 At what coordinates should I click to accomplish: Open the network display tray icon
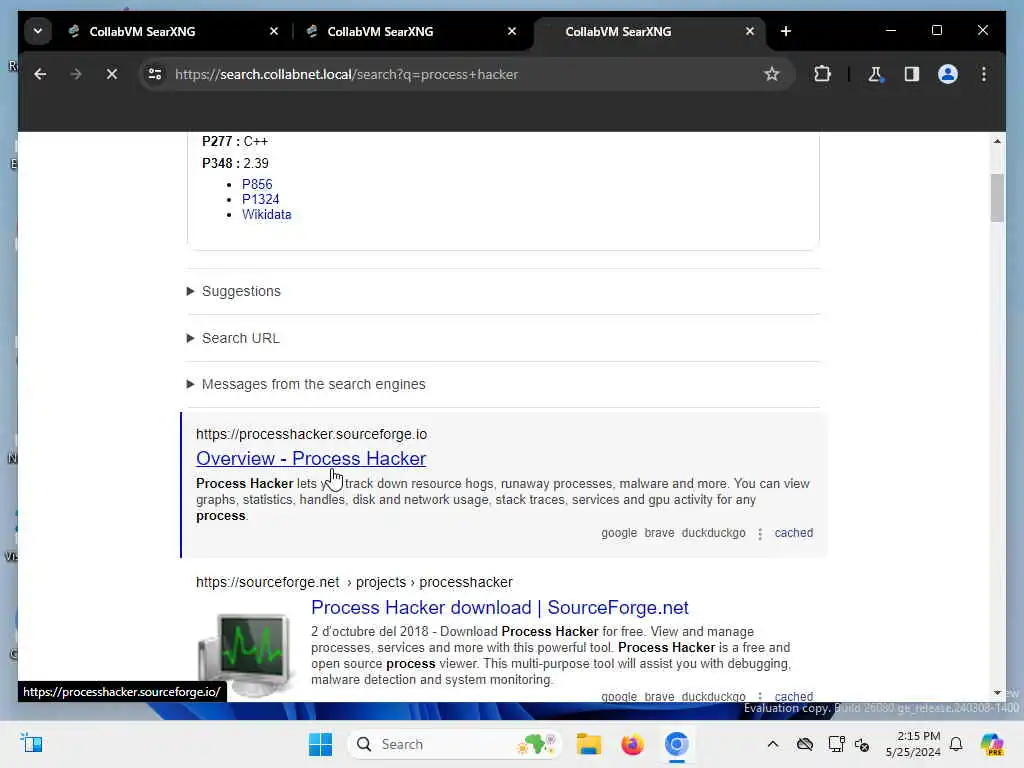click(x=835, y=744)
